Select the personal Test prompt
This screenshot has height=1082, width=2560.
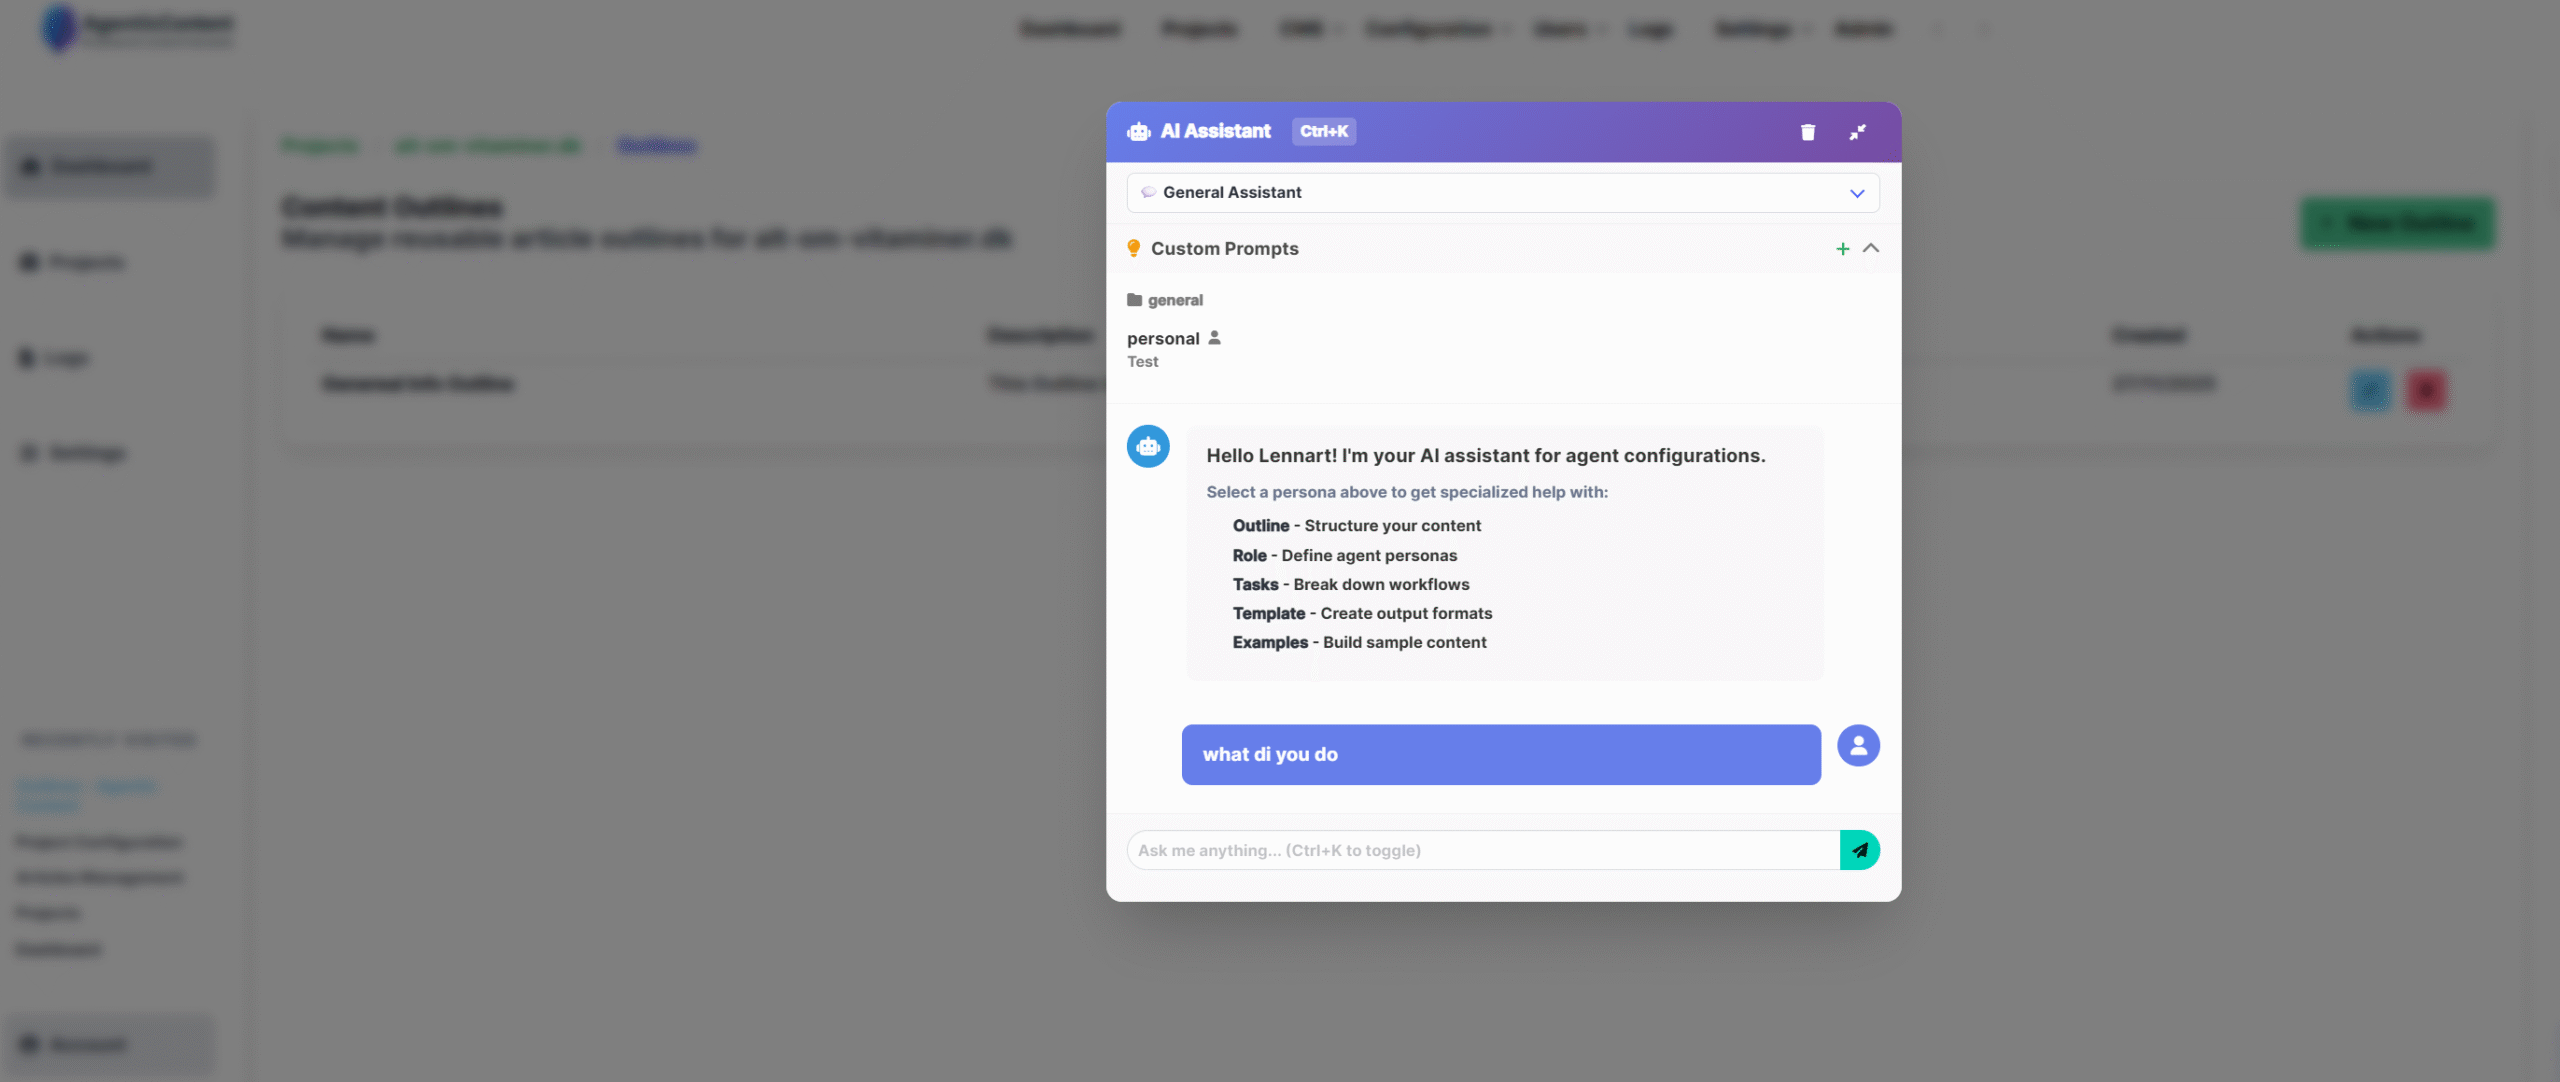[x=1174, y=349]
